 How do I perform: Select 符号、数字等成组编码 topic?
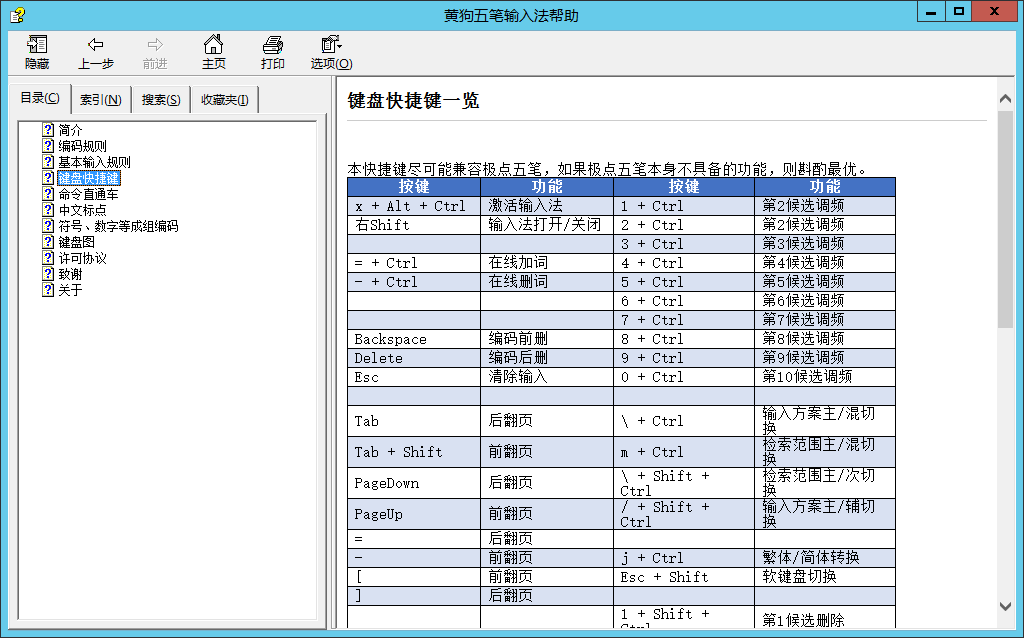click(118, 226)
